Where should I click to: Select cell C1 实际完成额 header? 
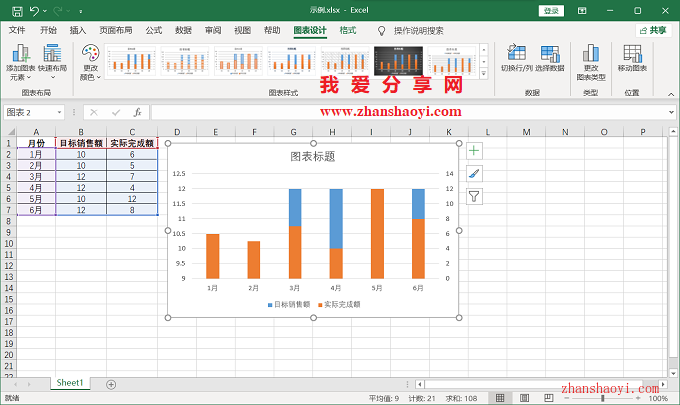click(132, 143)
